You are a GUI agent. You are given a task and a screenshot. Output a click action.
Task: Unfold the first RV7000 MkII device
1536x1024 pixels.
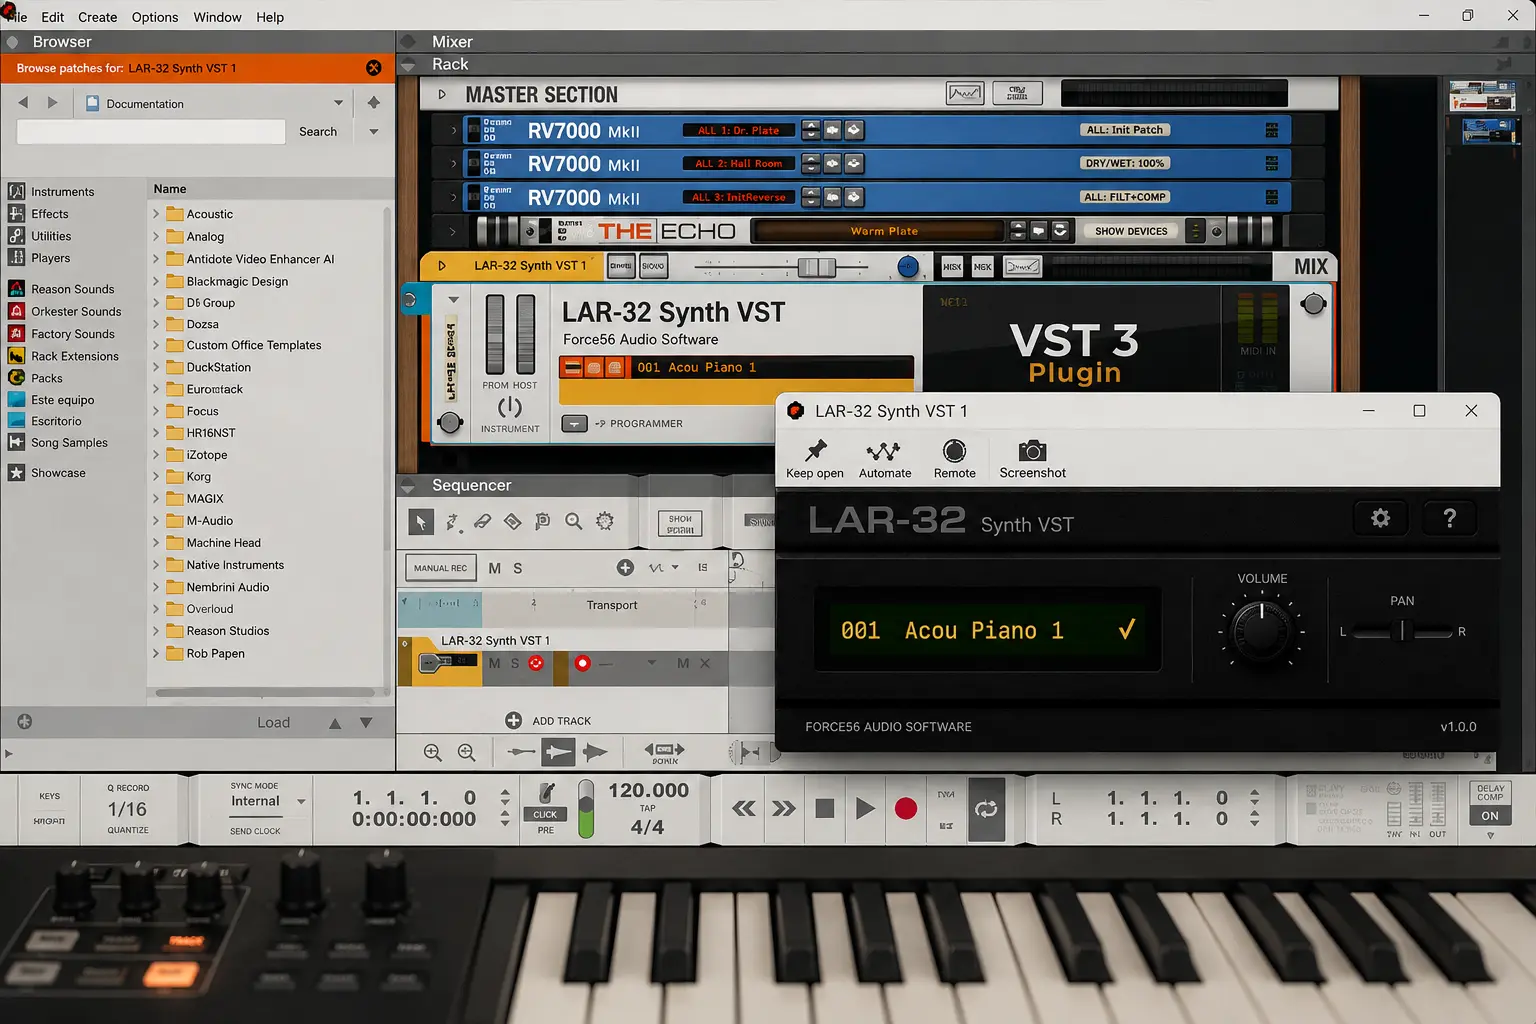click(x=452, y=130)
